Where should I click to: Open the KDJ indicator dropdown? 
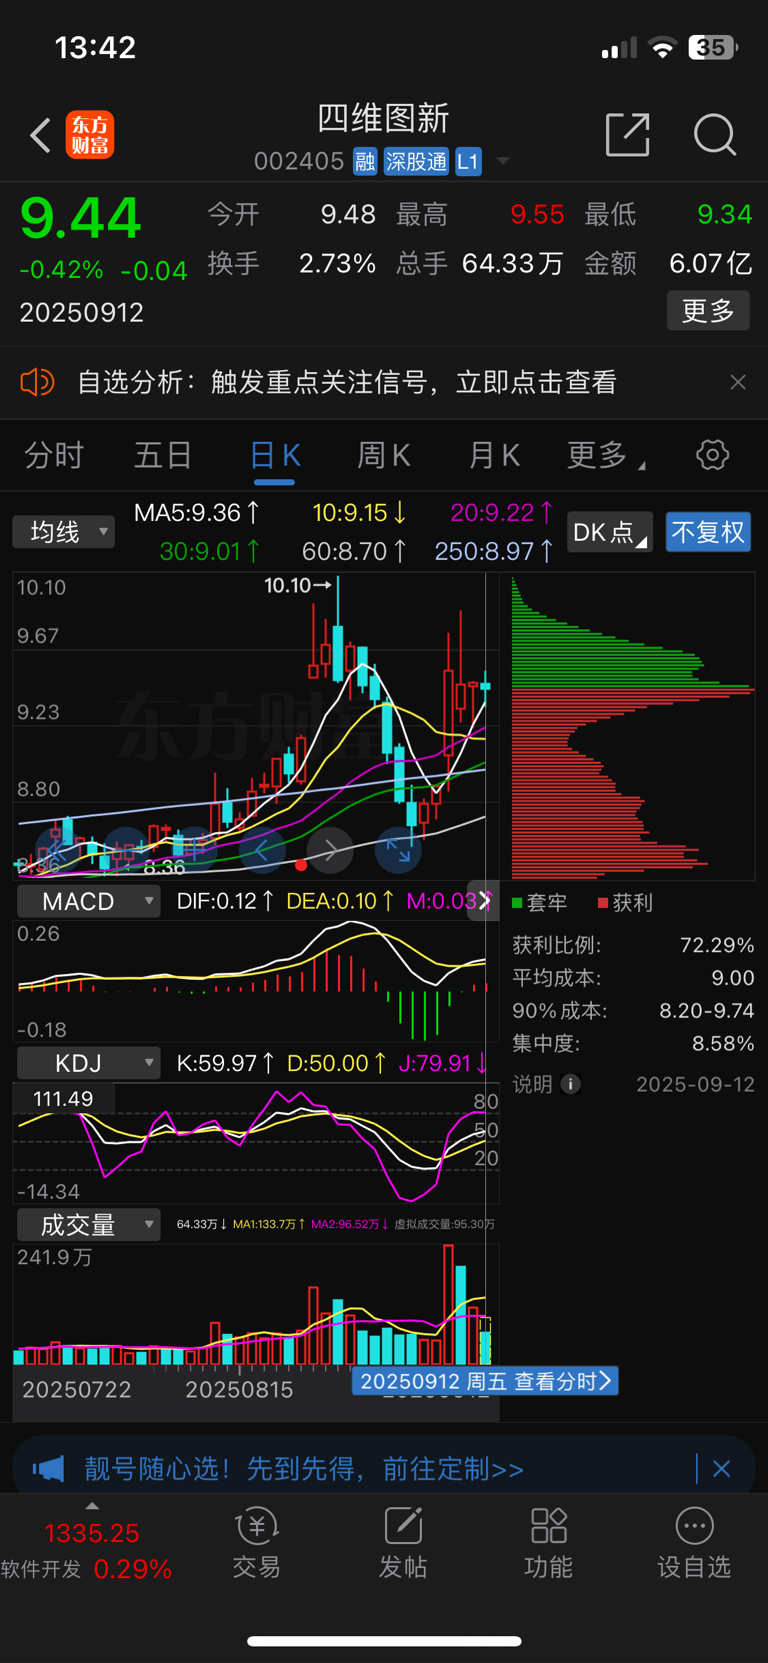tap(89, 1062)
